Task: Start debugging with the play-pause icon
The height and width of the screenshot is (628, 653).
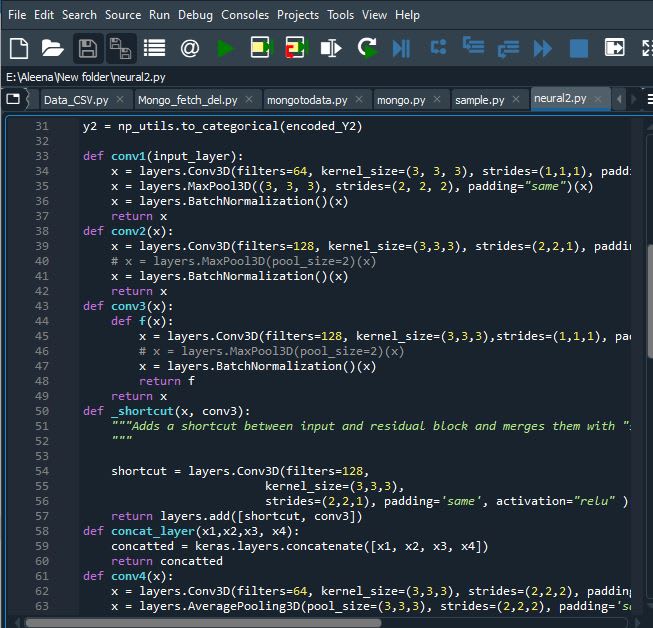Action: 401,48
